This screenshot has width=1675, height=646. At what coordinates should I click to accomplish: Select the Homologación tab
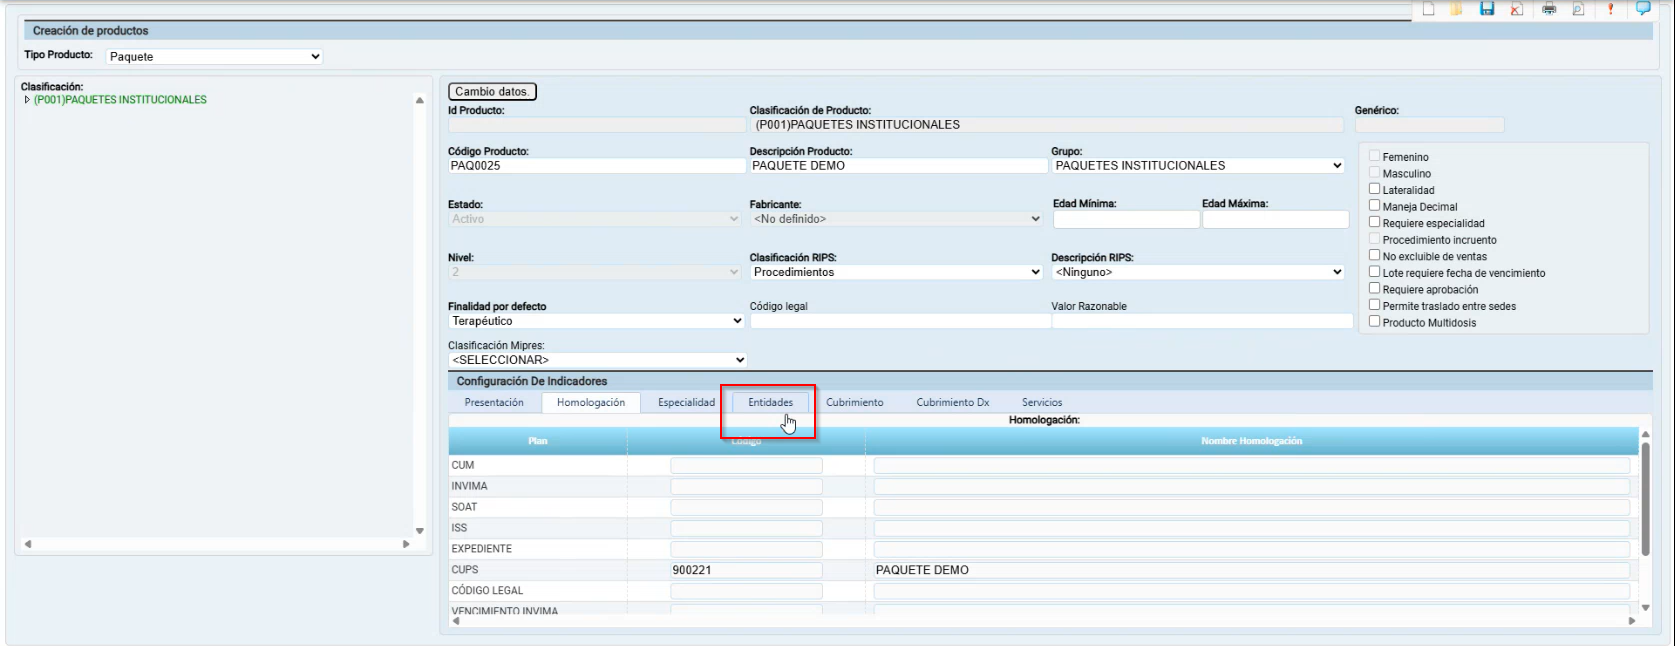coord(591,403)
